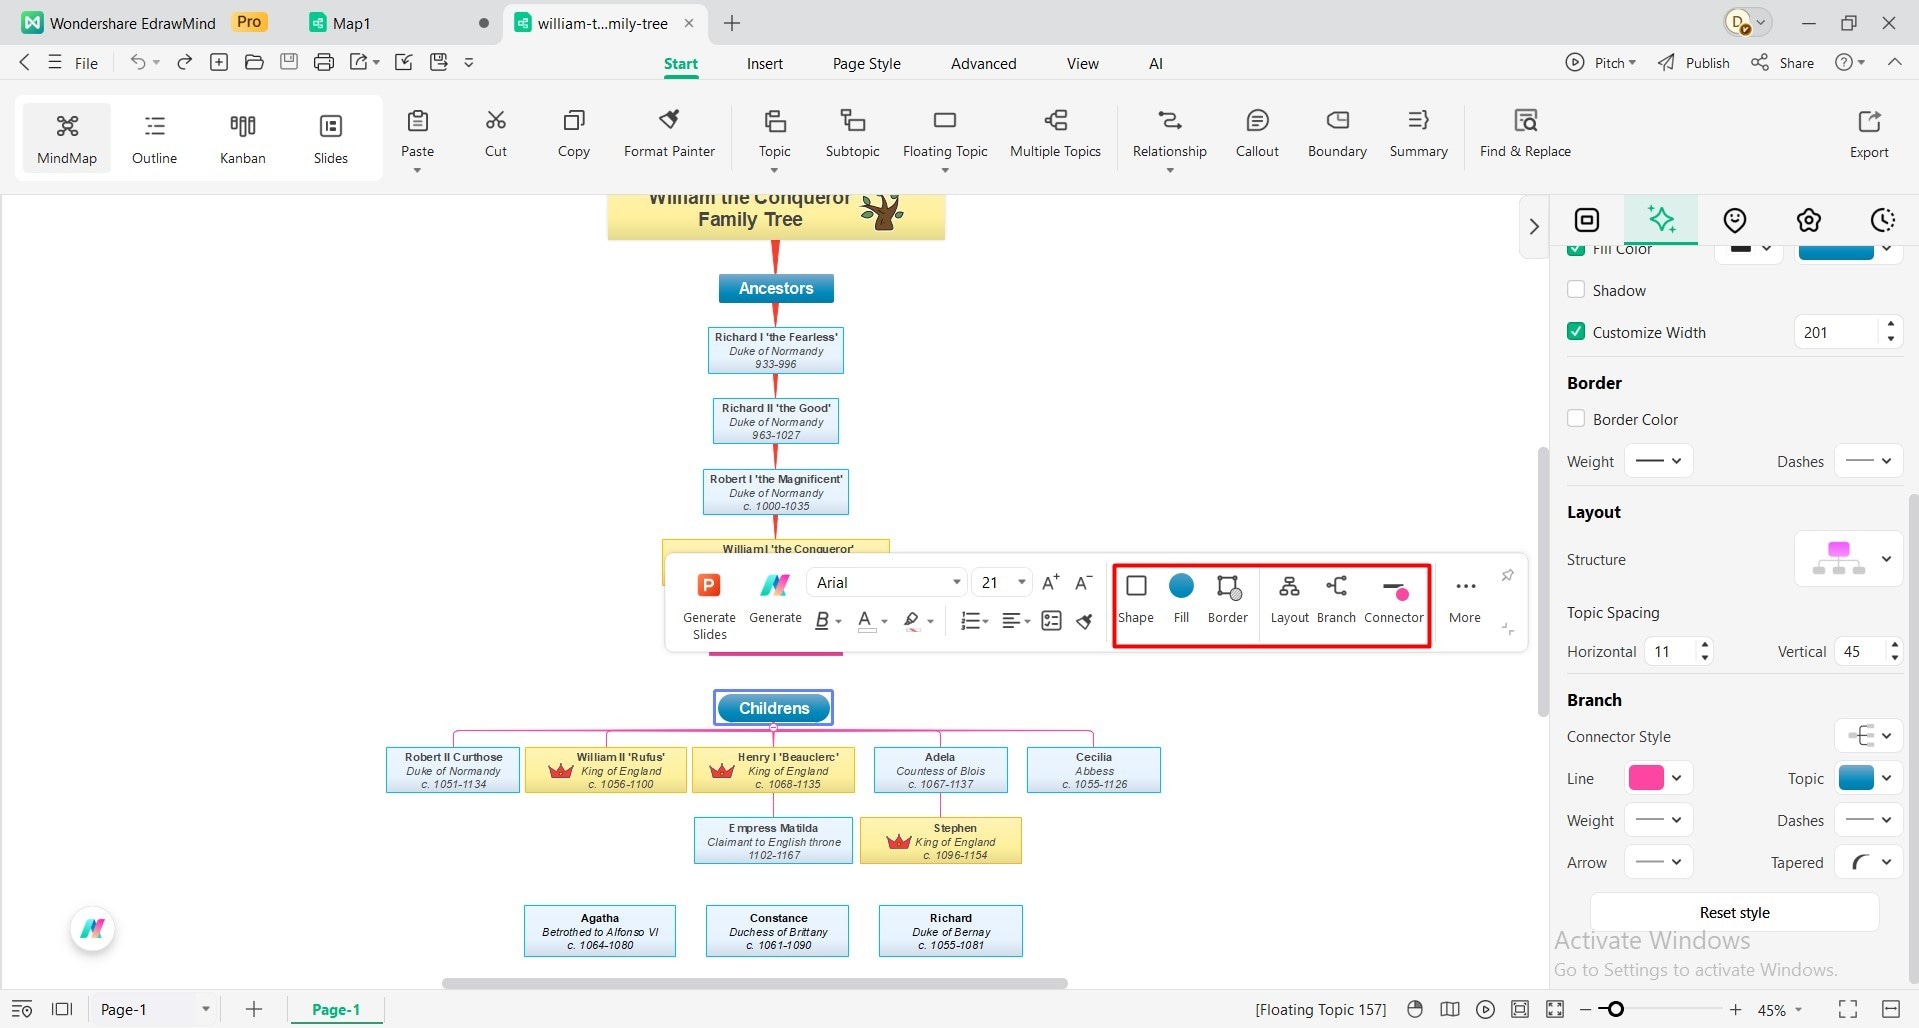Open Connector options in floating toolbar
The height and width of the screenshot is (1028, 1919).
pyautogui.click(x=1394, y=598)
